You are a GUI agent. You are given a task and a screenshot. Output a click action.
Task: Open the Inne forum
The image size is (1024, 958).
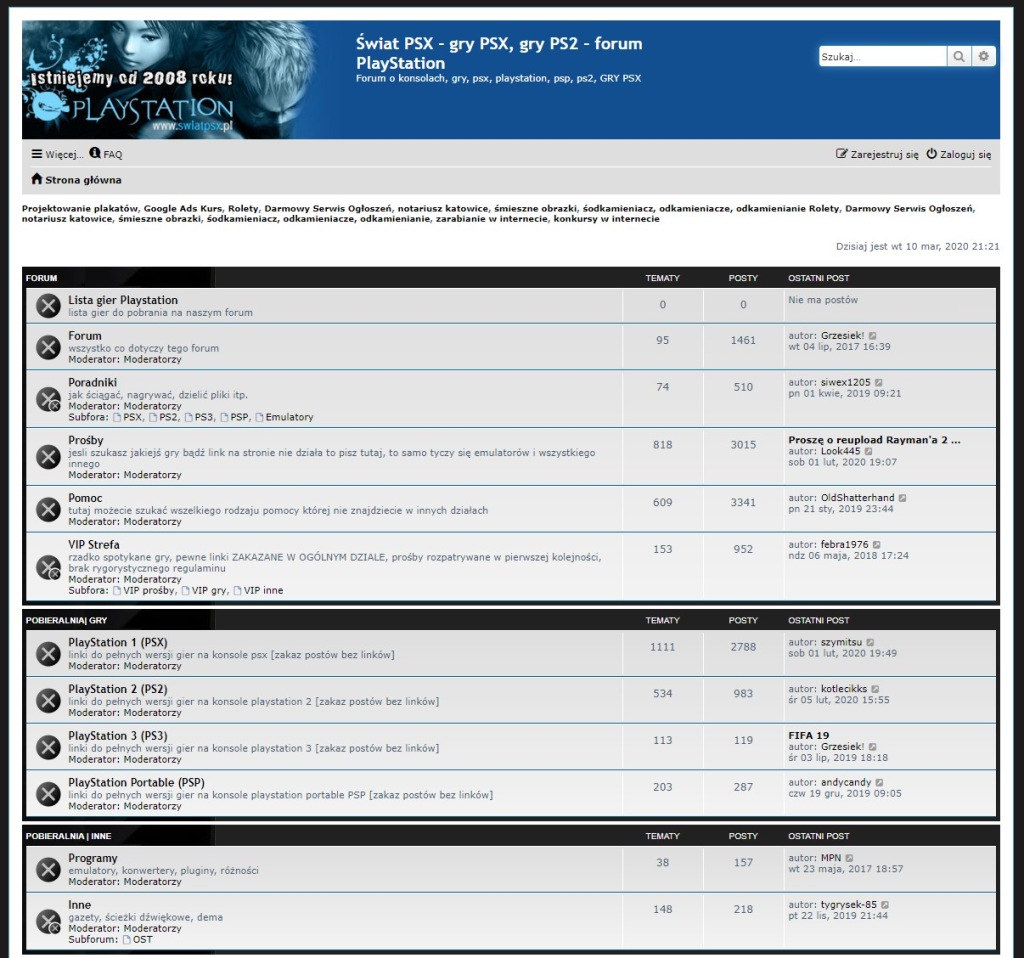(80, 904)
